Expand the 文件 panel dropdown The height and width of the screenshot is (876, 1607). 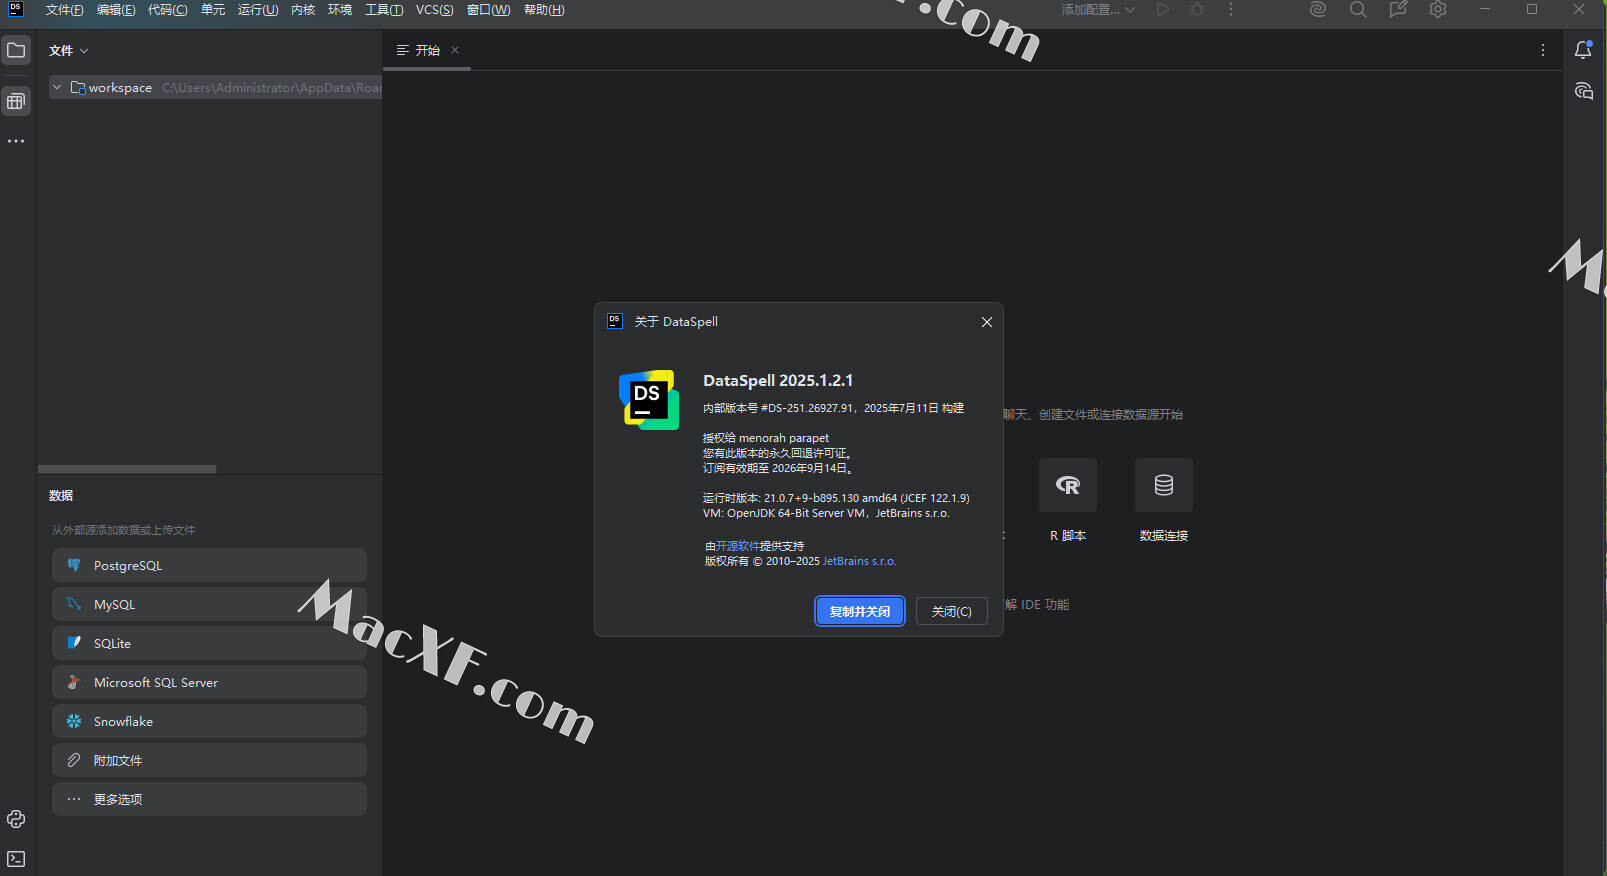(69, 50)
